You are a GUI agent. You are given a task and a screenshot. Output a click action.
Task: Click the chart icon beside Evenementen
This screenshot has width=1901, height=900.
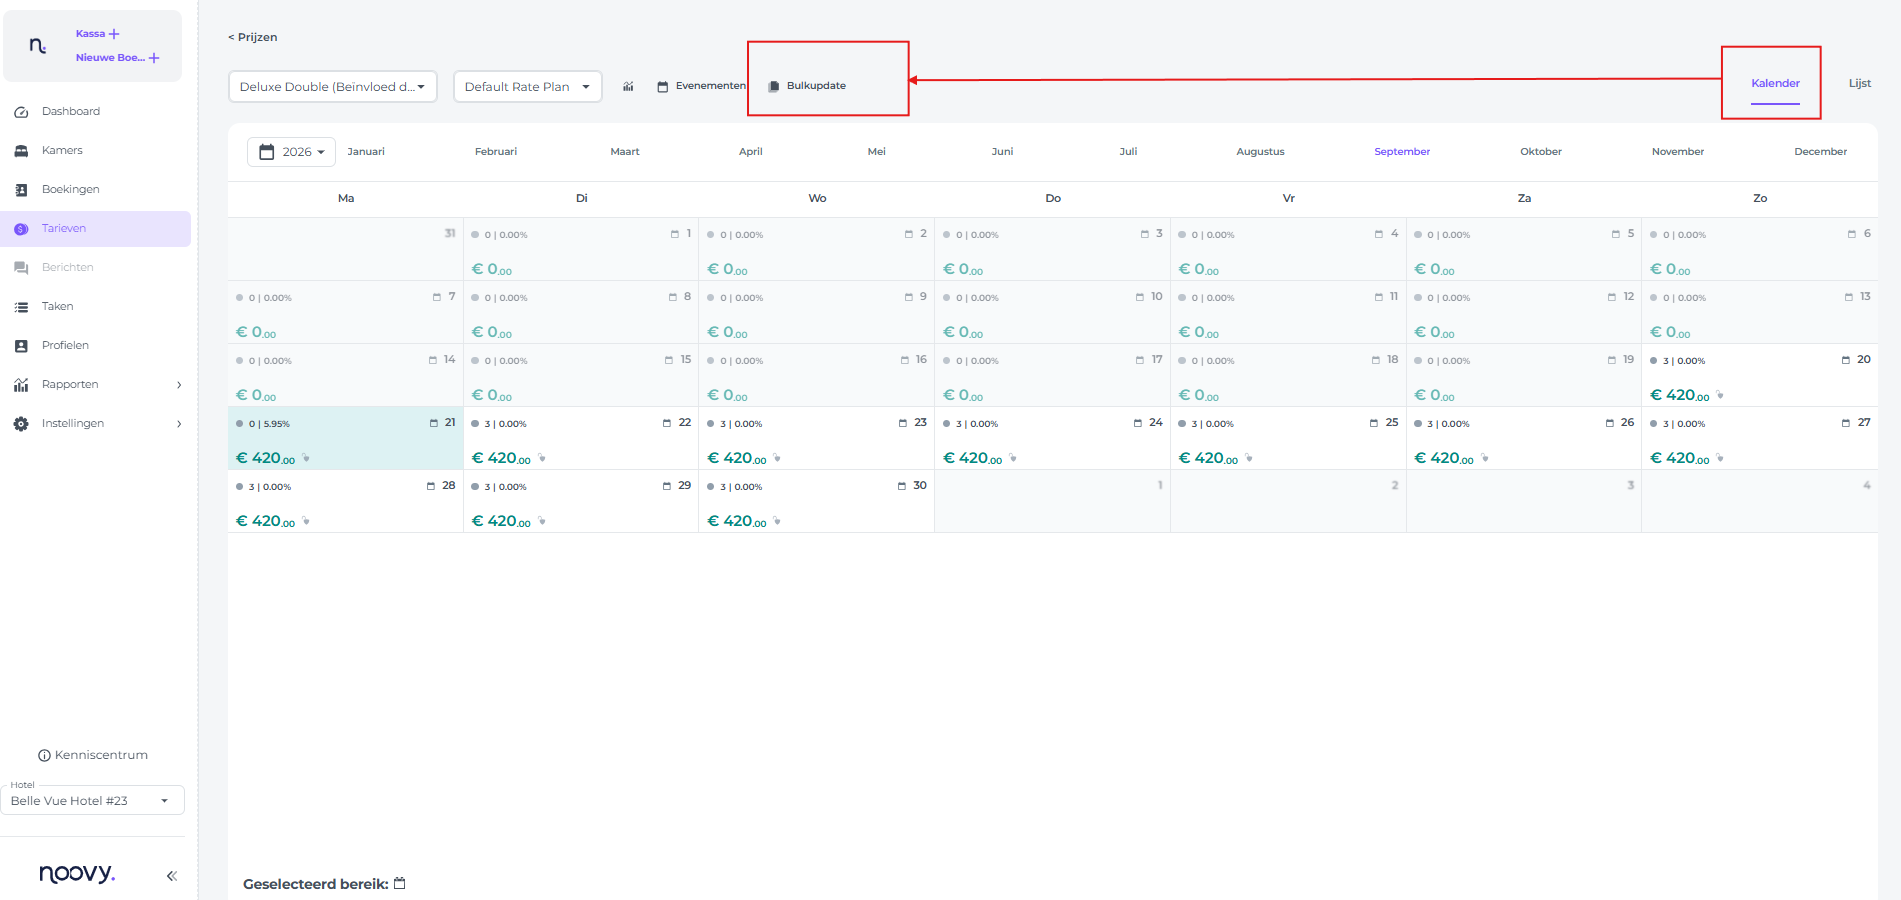click(628, 86)
